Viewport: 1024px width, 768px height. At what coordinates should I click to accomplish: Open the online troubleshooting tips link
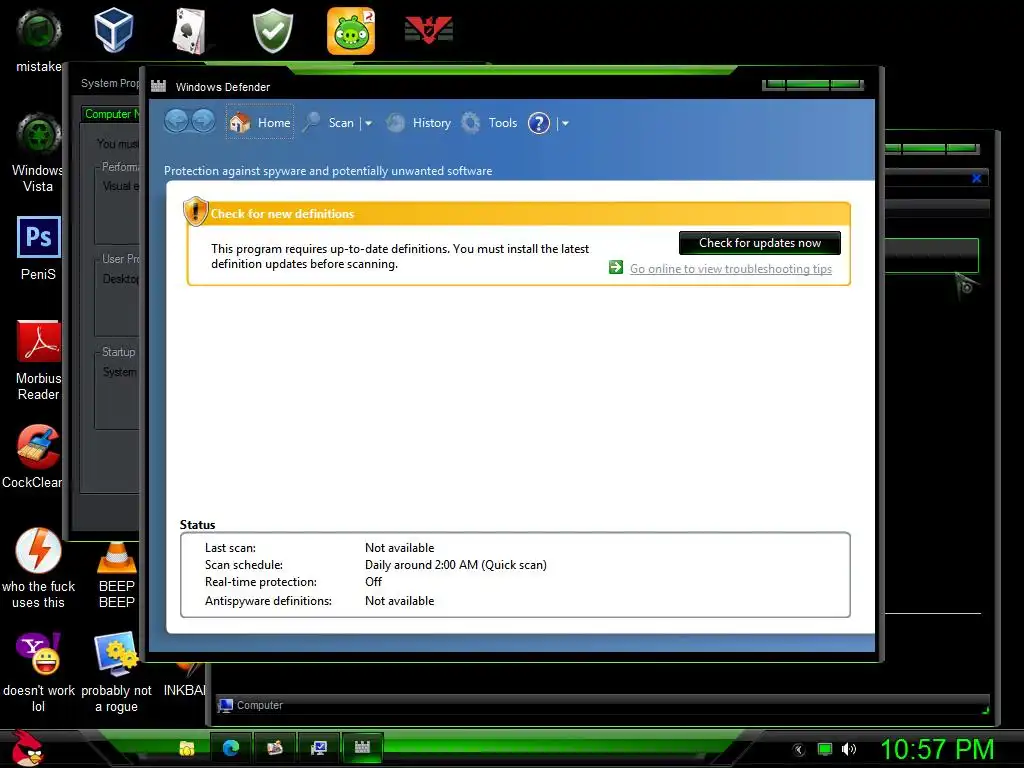click(x=731, y=268)
